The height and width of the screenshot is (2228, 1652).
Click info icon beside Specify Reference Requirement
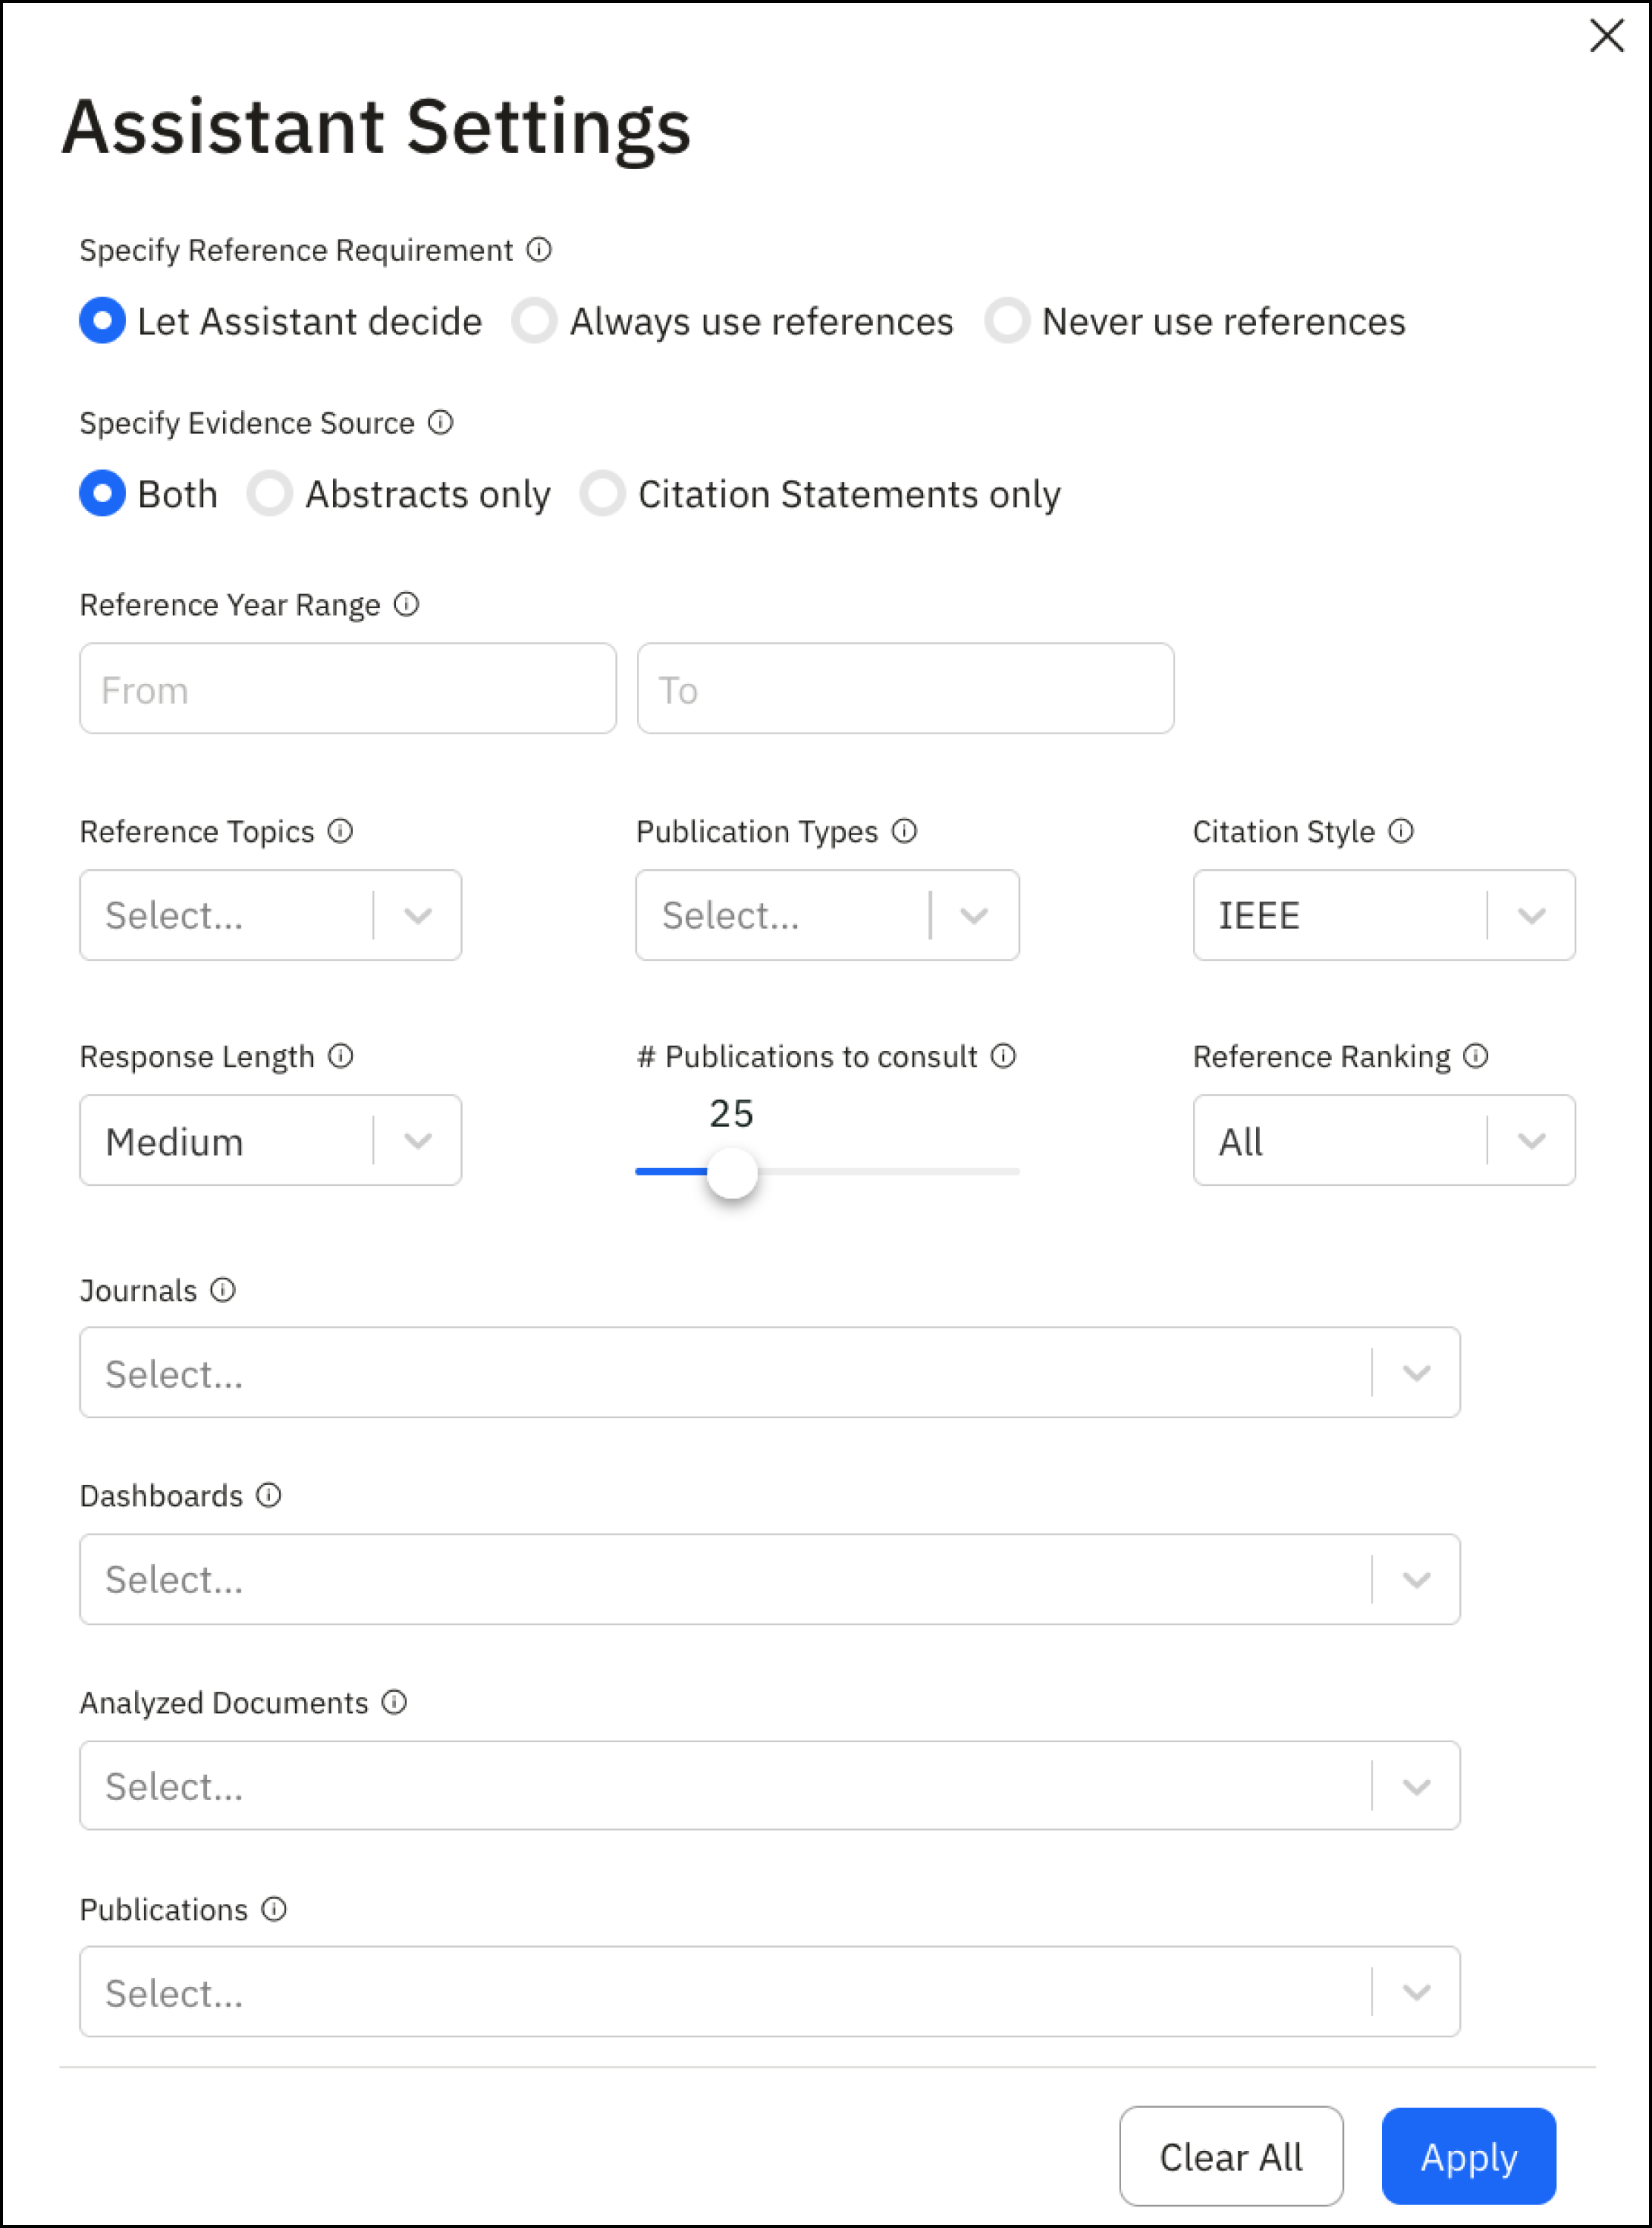(x=539, y=249)
